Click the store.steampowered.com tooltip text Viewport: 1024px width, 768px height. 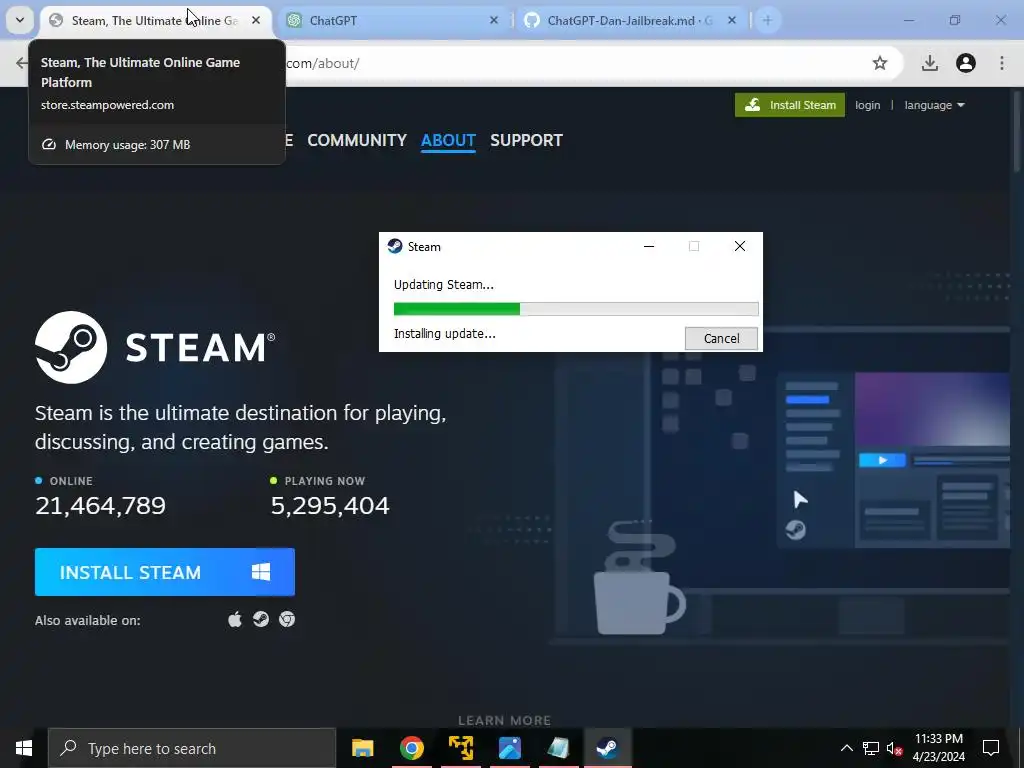[x=107, y=105]
